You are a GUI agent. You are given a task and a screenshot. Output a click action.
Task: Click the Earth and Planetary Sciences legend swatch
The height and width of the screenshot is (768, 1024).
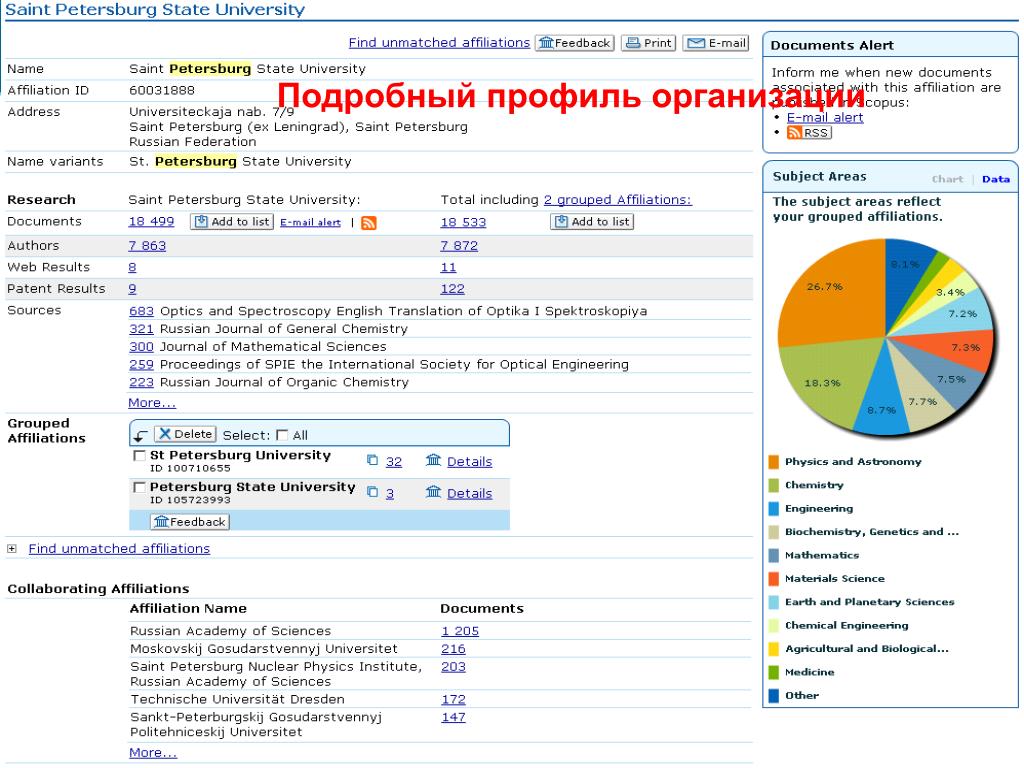pos(774,603)
